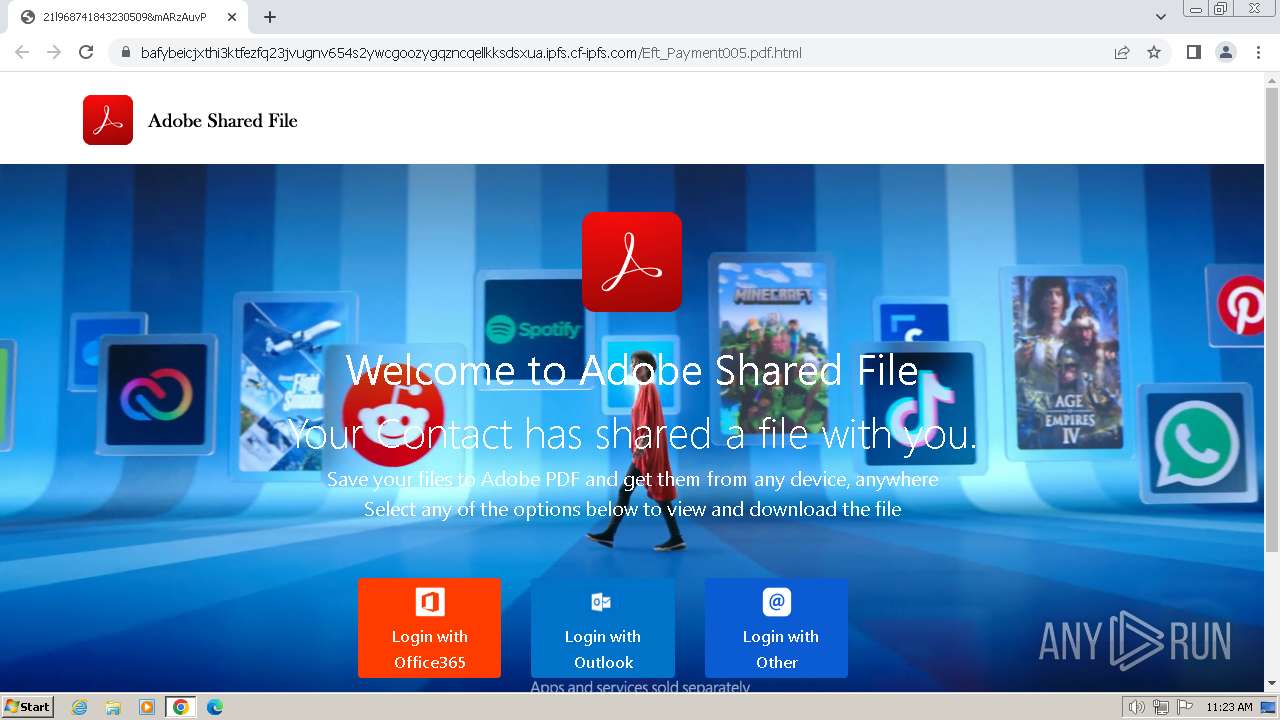The width and height of the screenshot is (1280, 720).
Task: Click the vertical page scrollbar thumb
Action: 1272,320
